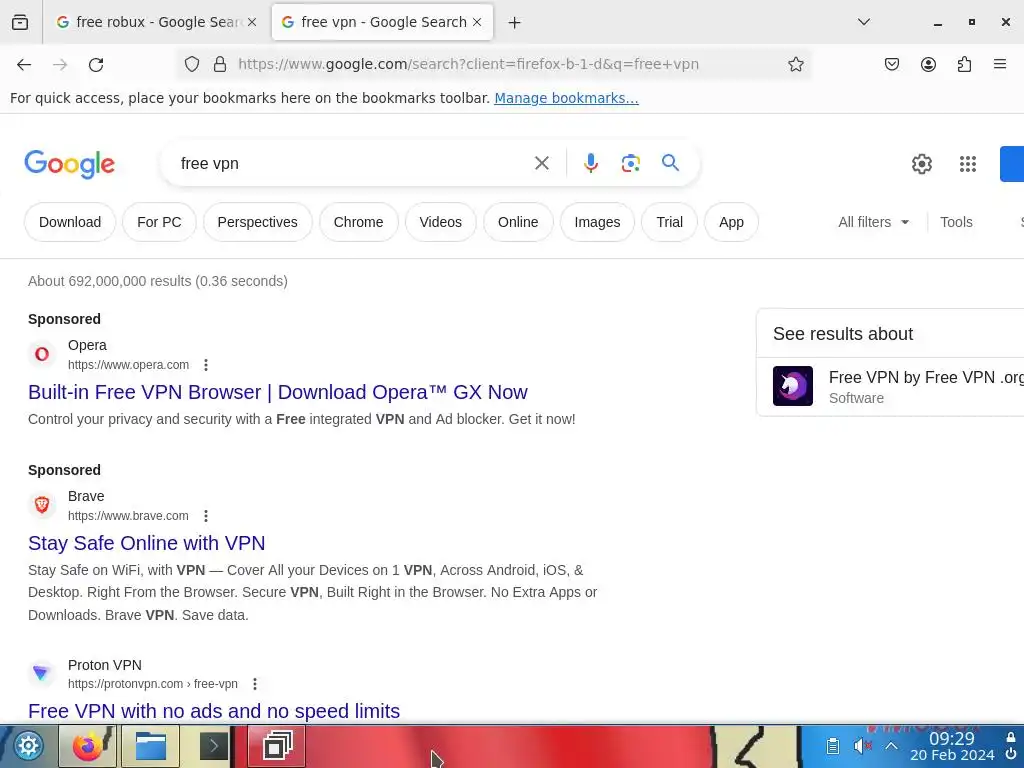
Task: Open Firefox application hamburger menu
Action: 1000,64
